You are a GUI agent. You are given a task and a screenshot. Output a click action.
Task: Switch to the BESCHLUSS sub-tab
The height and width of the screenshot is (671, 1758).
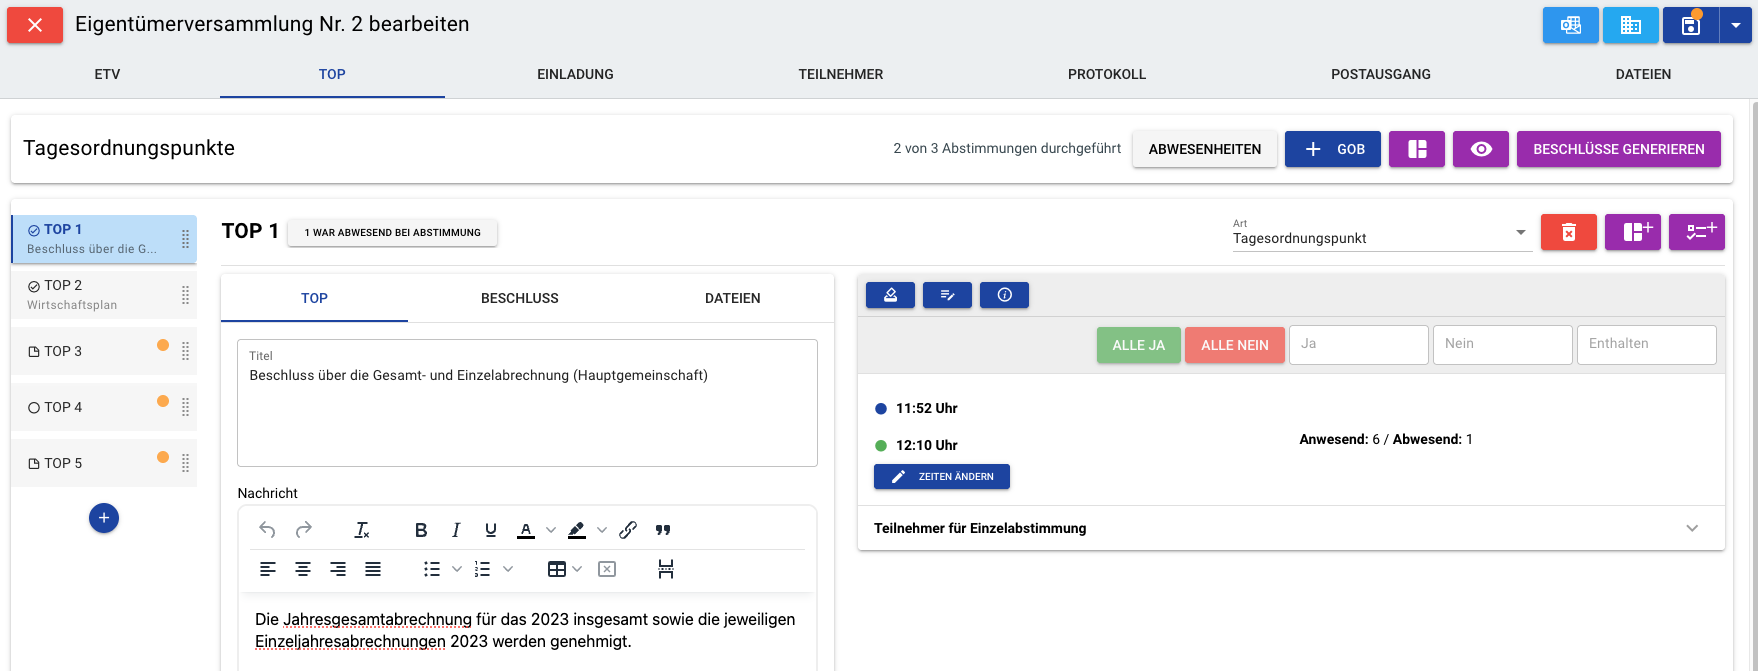520,298
